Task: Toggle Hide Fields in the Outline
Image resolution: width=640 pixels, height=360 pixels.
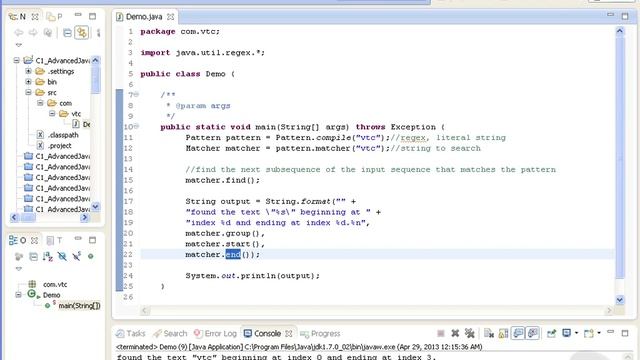Action: 62,256
